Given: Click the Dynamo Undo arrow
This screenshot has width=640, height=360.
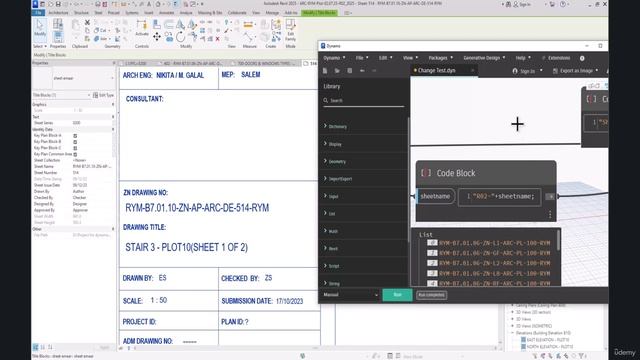Looking at the screenshot, I should point(362,71).
